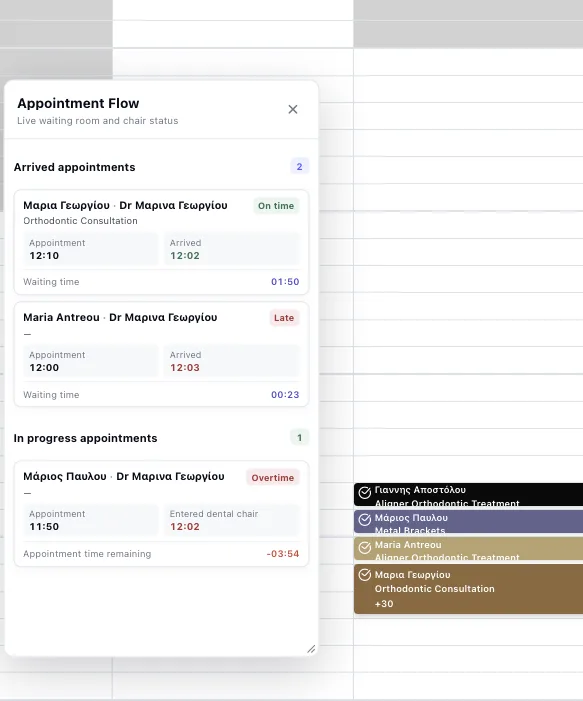
Task: Click remaining time value -03:54
Action: (x=283, y=553)
